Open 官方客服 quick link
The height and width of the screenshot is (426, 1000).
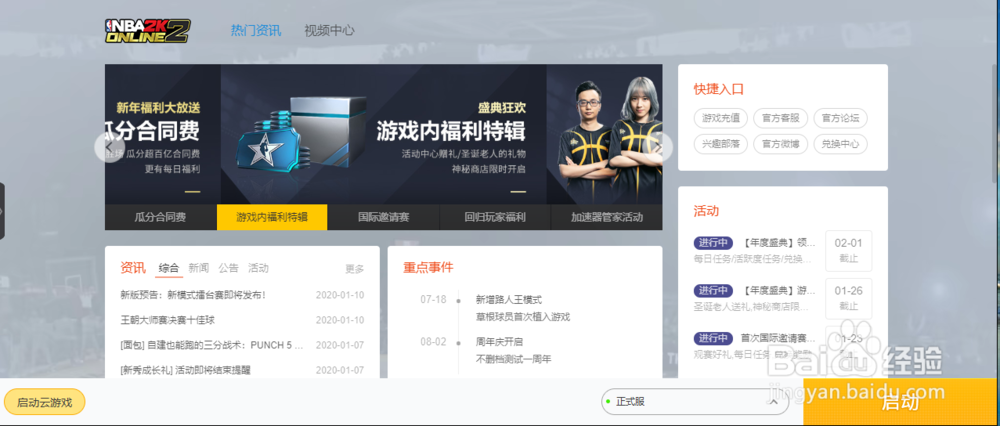pyautogui.click(x=781, y=118)
